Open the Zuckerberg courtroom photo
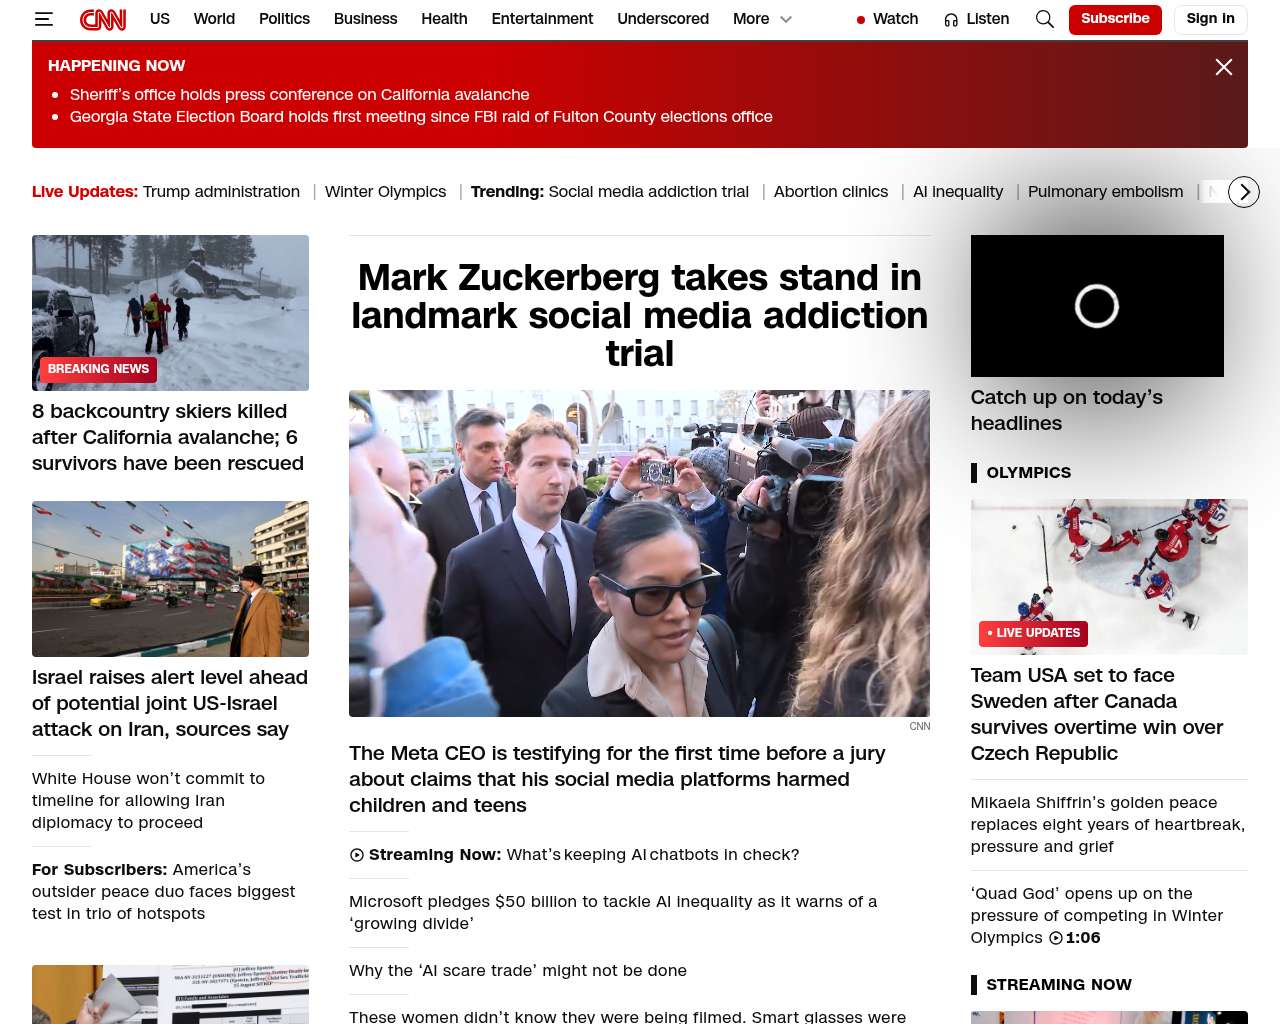The height and width of the screenshot is (1024, 1280). 639,553
